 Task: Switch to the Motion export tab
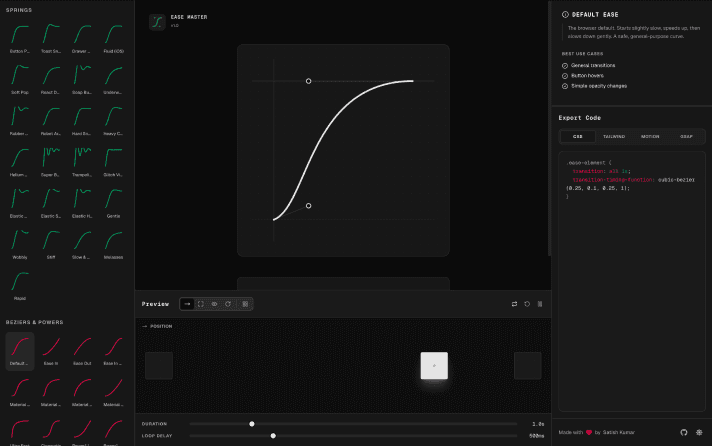[650, 136]
